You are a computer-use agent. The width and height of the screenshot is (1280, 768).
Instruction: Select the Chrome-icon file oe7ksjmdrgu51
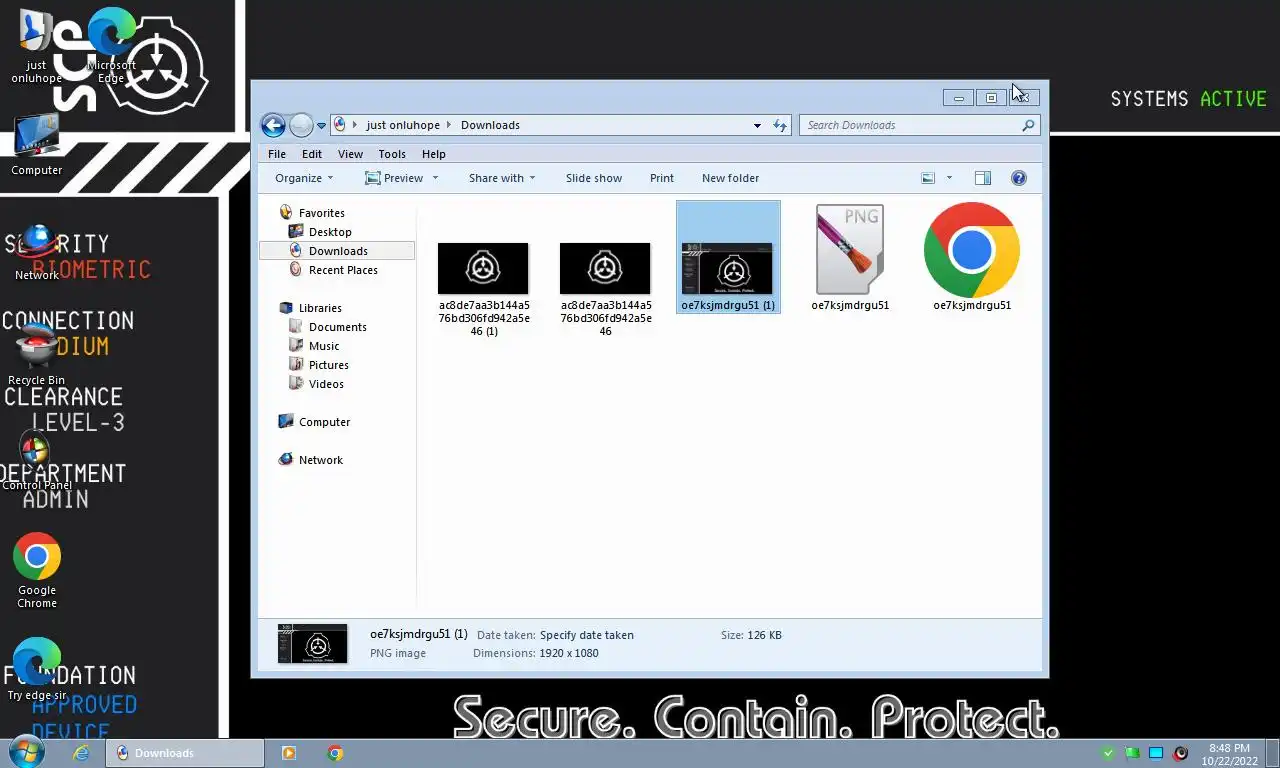(x=972, y=258)
